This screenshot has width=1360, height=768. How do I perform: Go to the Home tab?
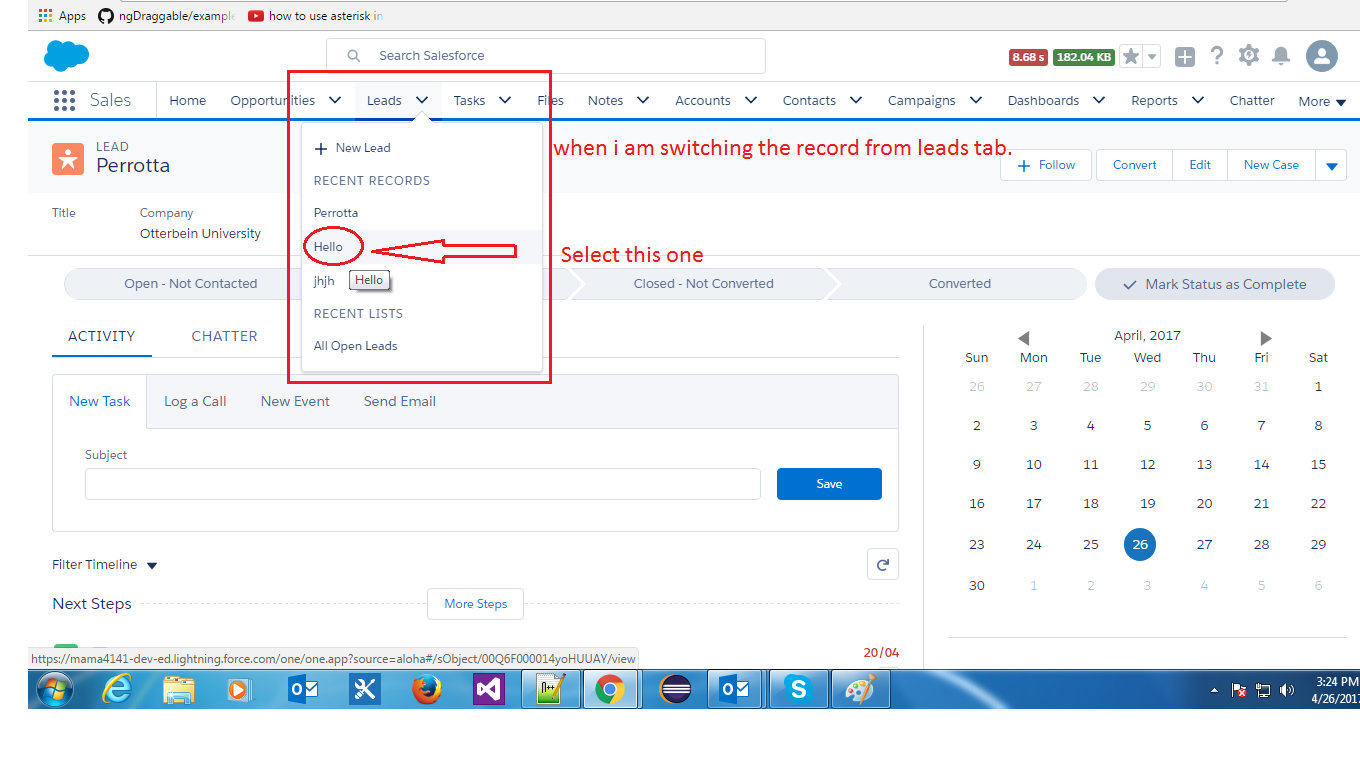click(188, 100)
